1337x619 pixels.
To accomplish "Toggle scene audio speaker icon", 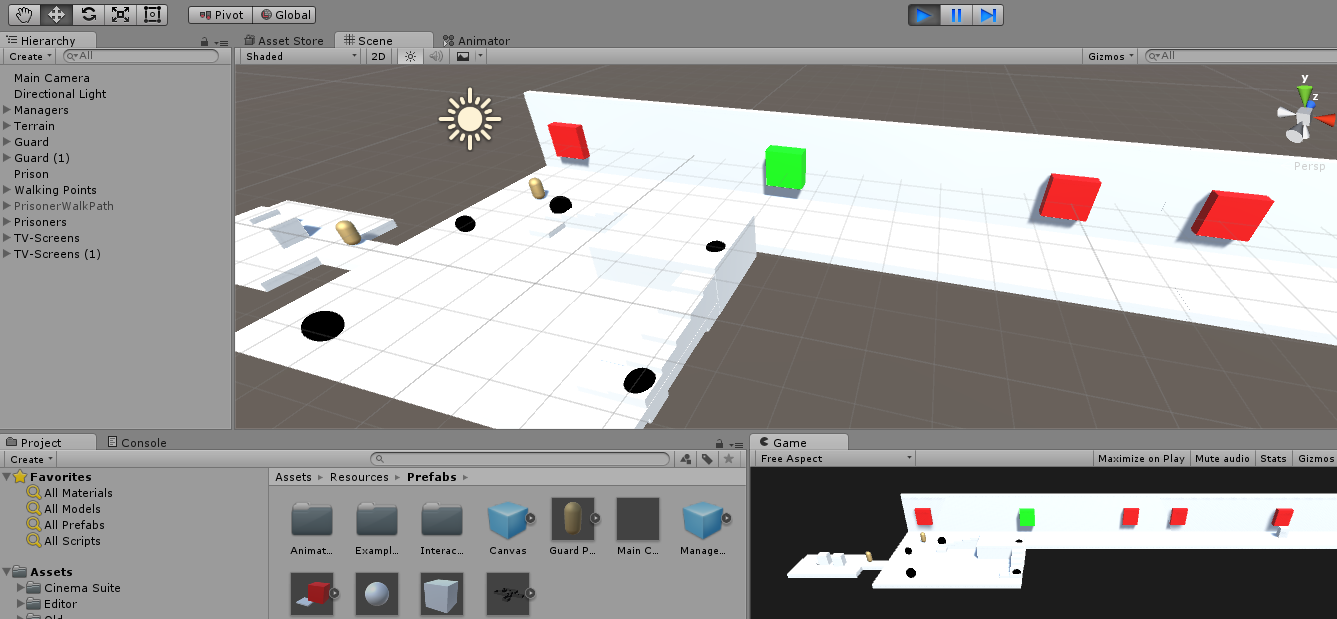I will 436,57.
